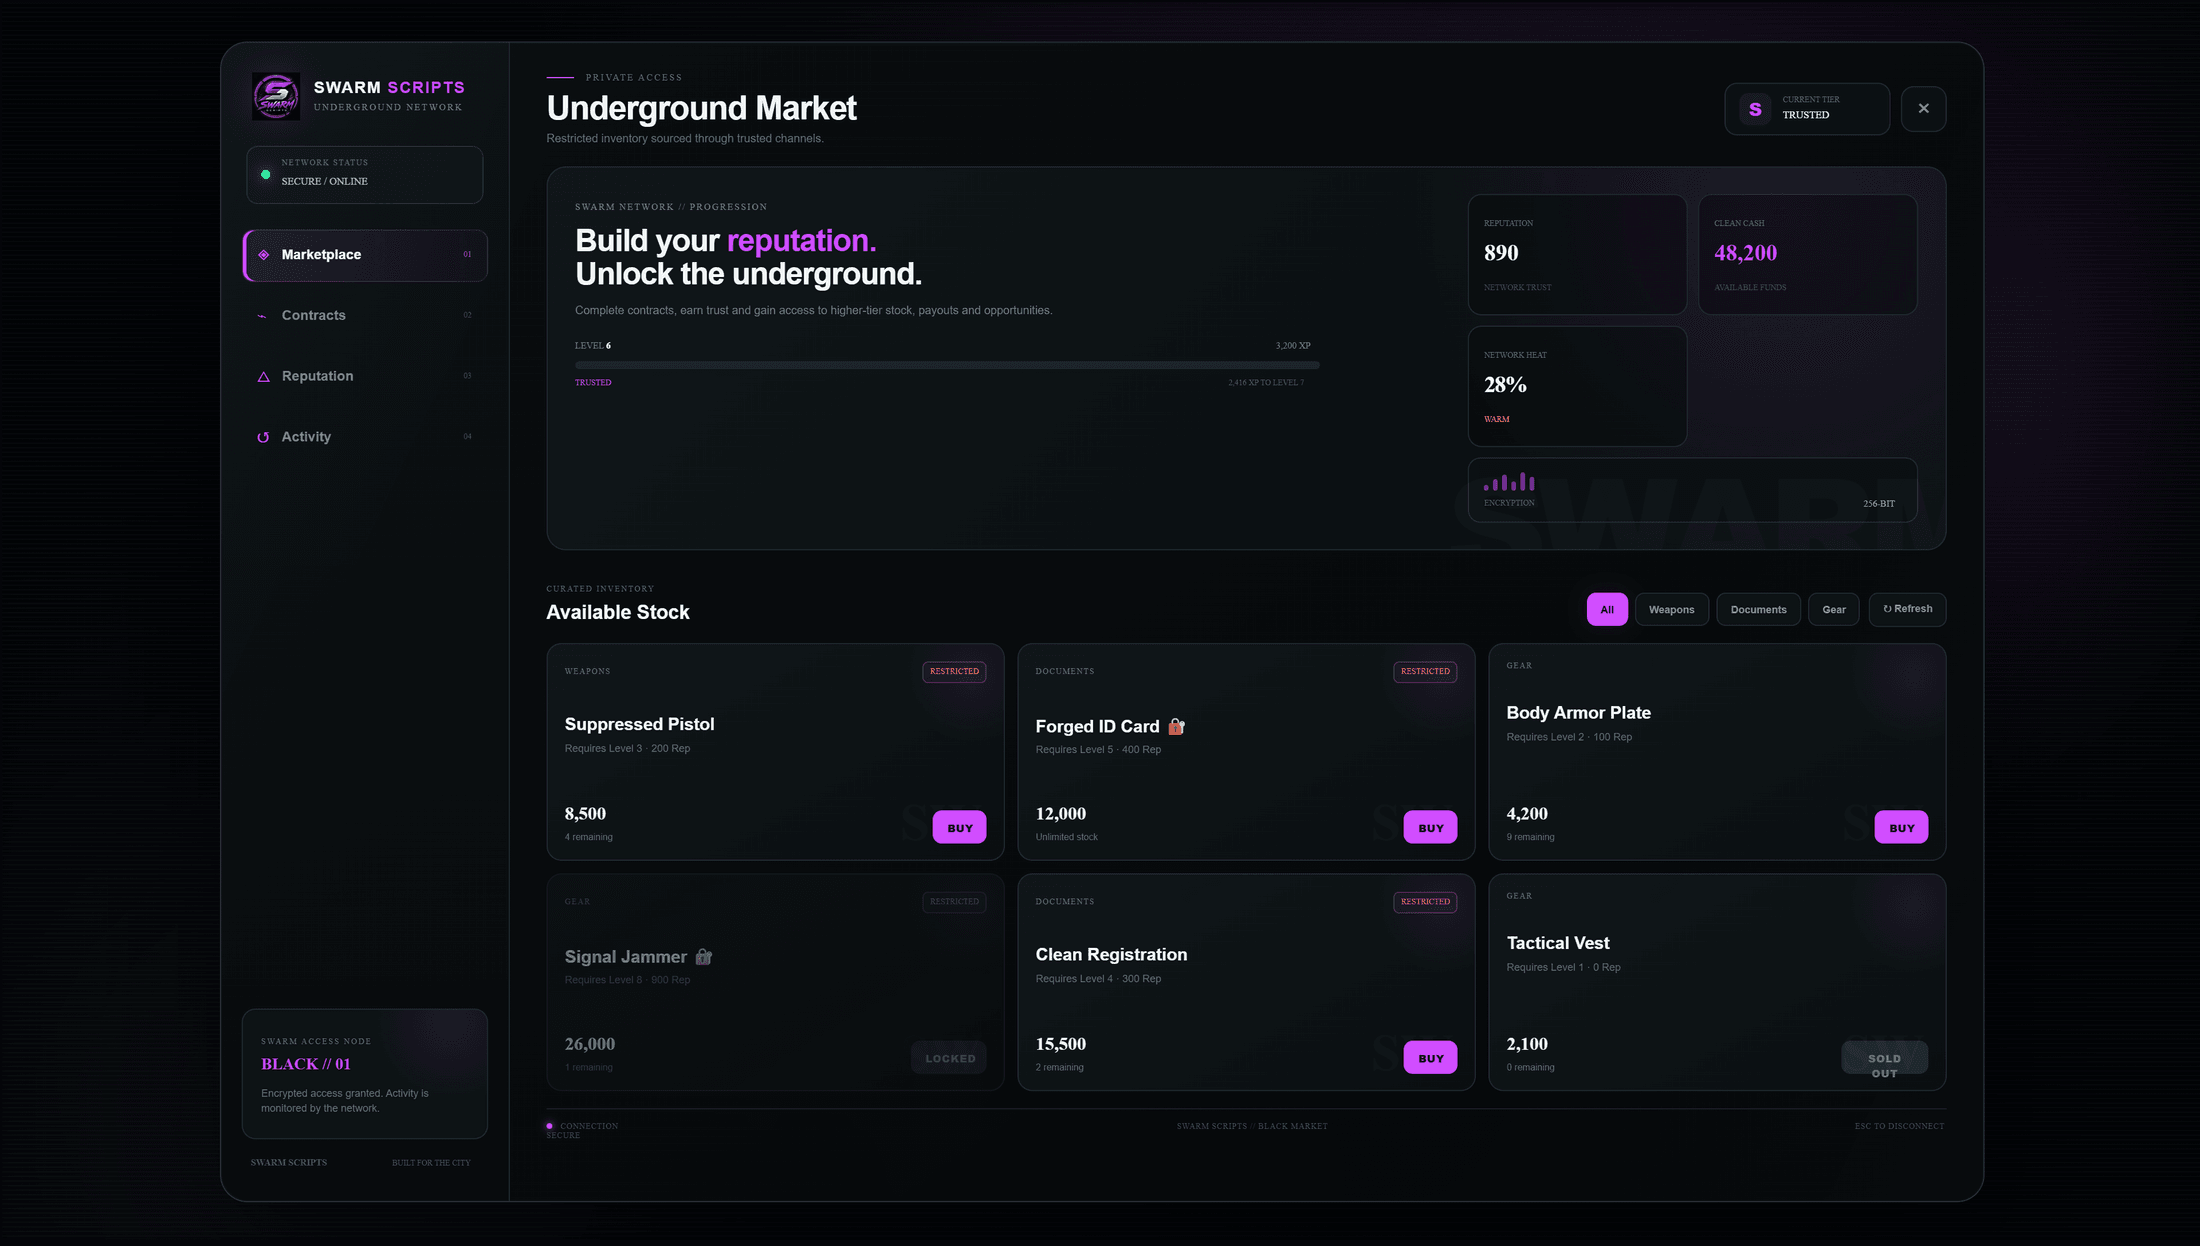Screen dimensions: 2200x1246
Task: Filter stock by Gear
Action: click(1834, 609)
